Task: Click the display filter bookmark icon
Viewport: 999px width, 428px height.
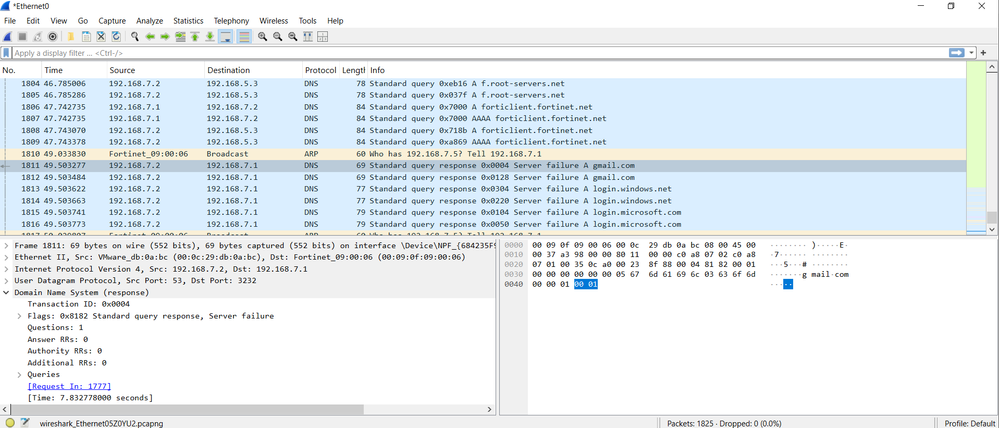Action: [x=7, y=53]
